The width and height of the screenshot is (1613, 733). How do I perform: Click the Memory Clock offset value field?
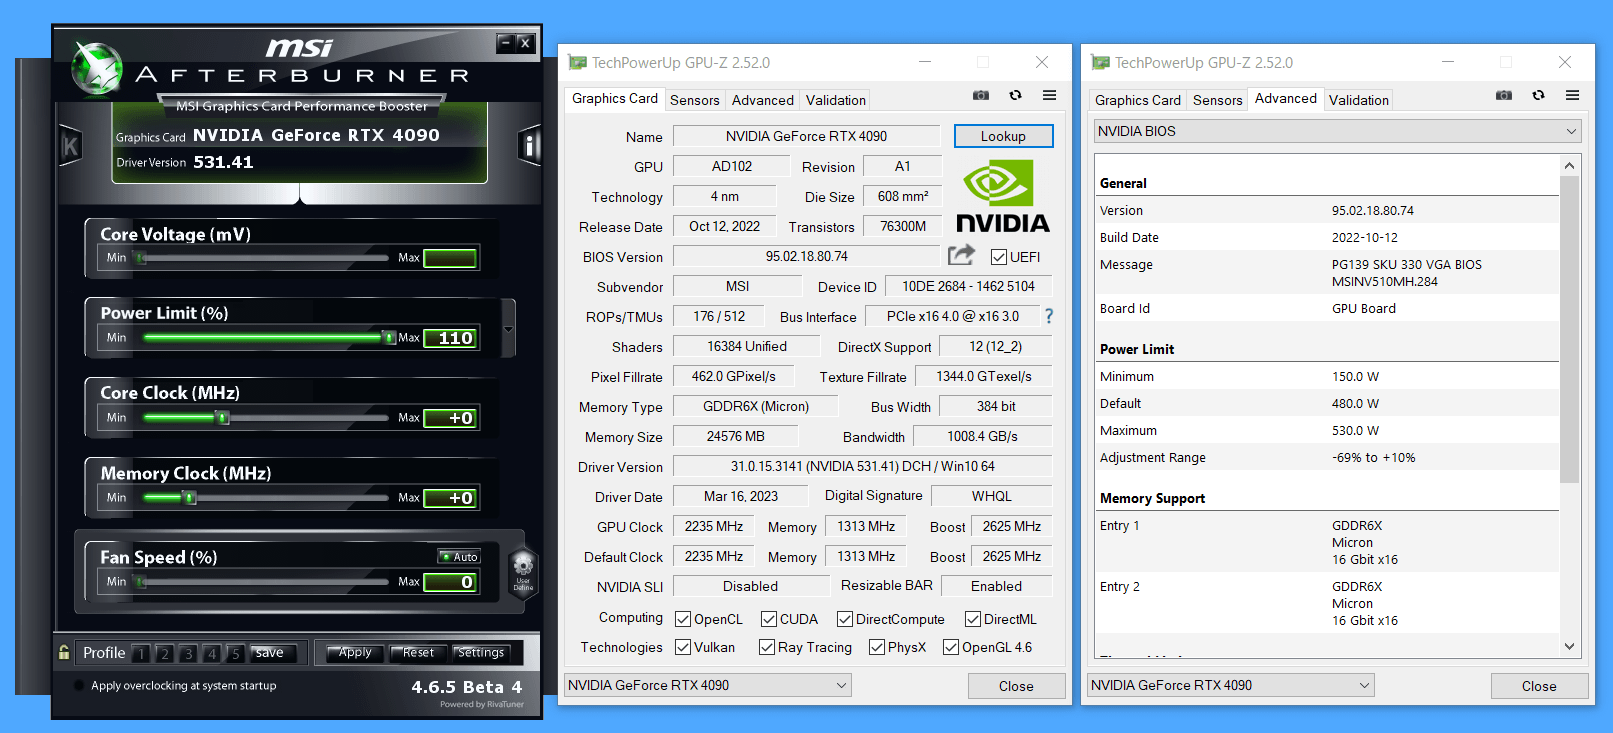[x=451, y=498]
